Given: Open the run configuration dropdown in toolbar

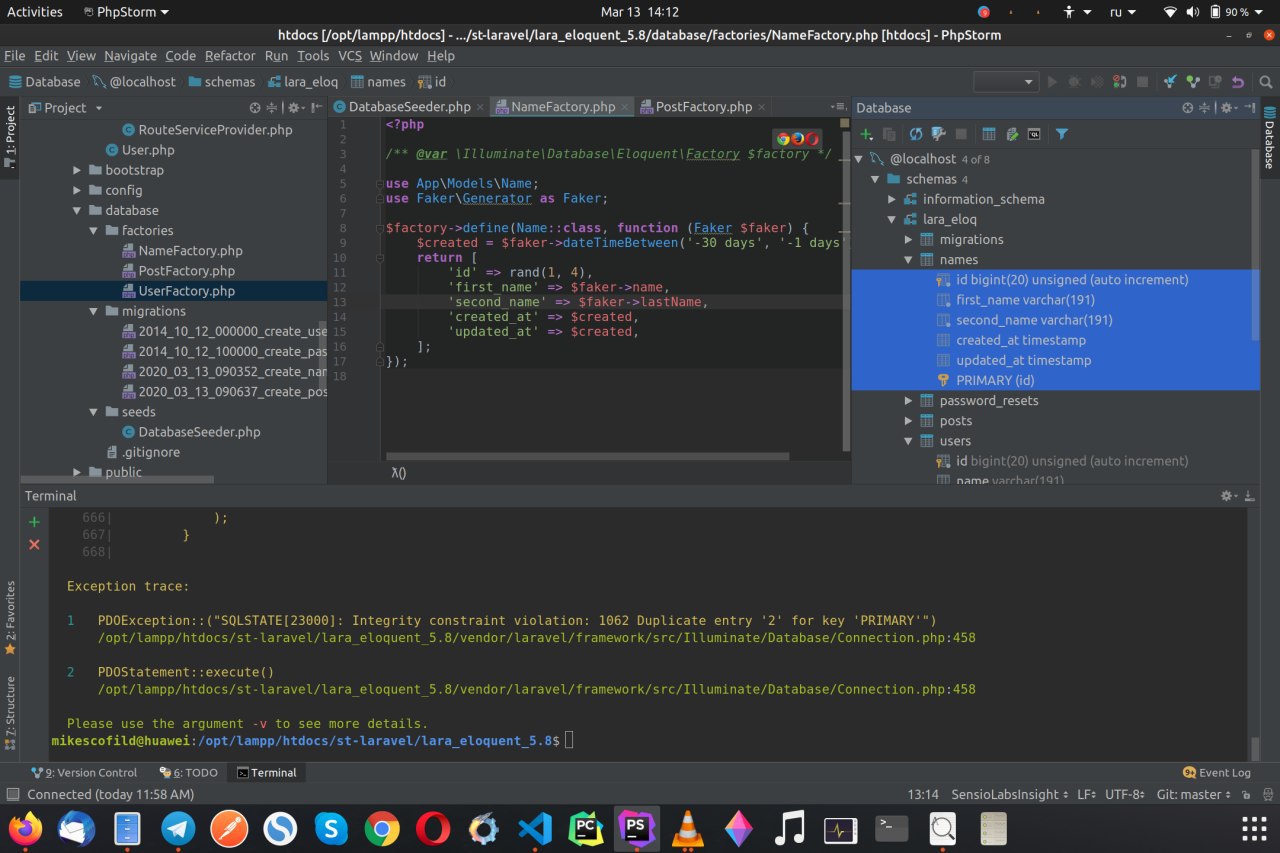Looking at the screenshot, I should pos(1006,82).
